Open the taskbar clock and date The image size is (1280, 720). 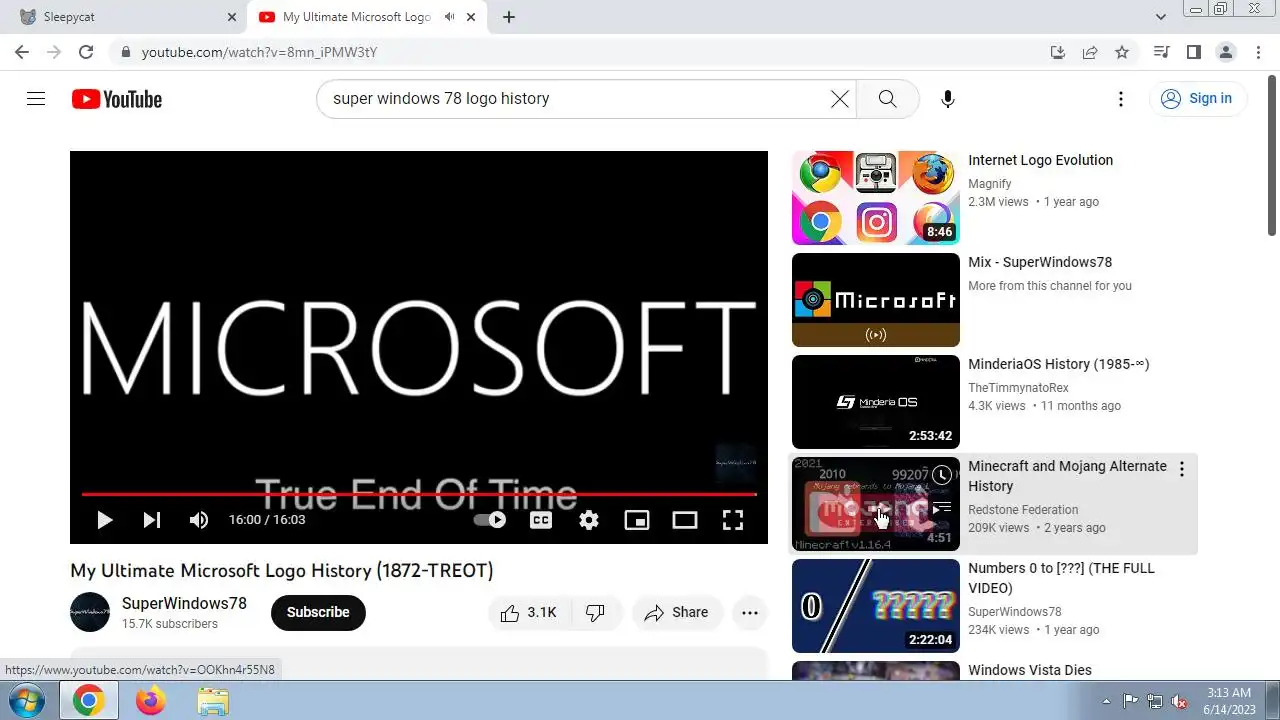pos(1228,701)
